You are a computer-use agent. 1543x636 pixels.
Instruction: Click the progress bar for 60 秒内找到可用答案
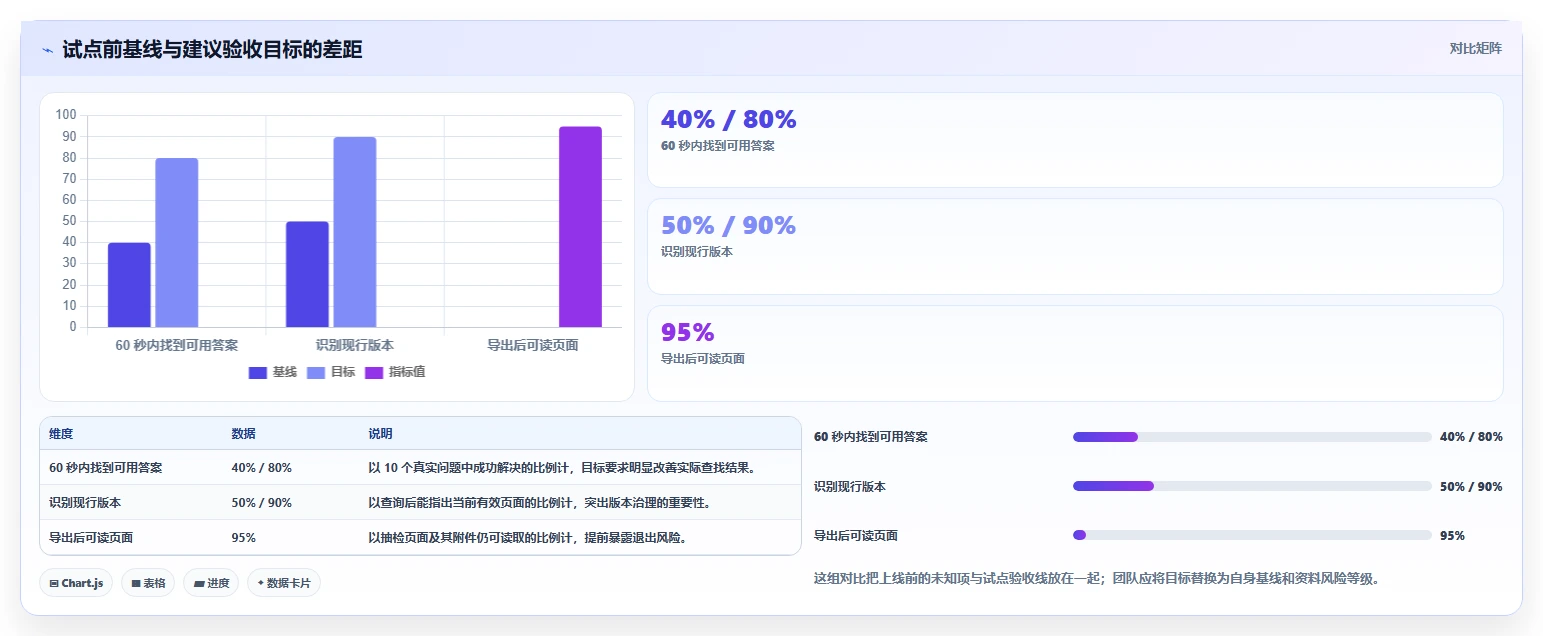(1252, 437)
